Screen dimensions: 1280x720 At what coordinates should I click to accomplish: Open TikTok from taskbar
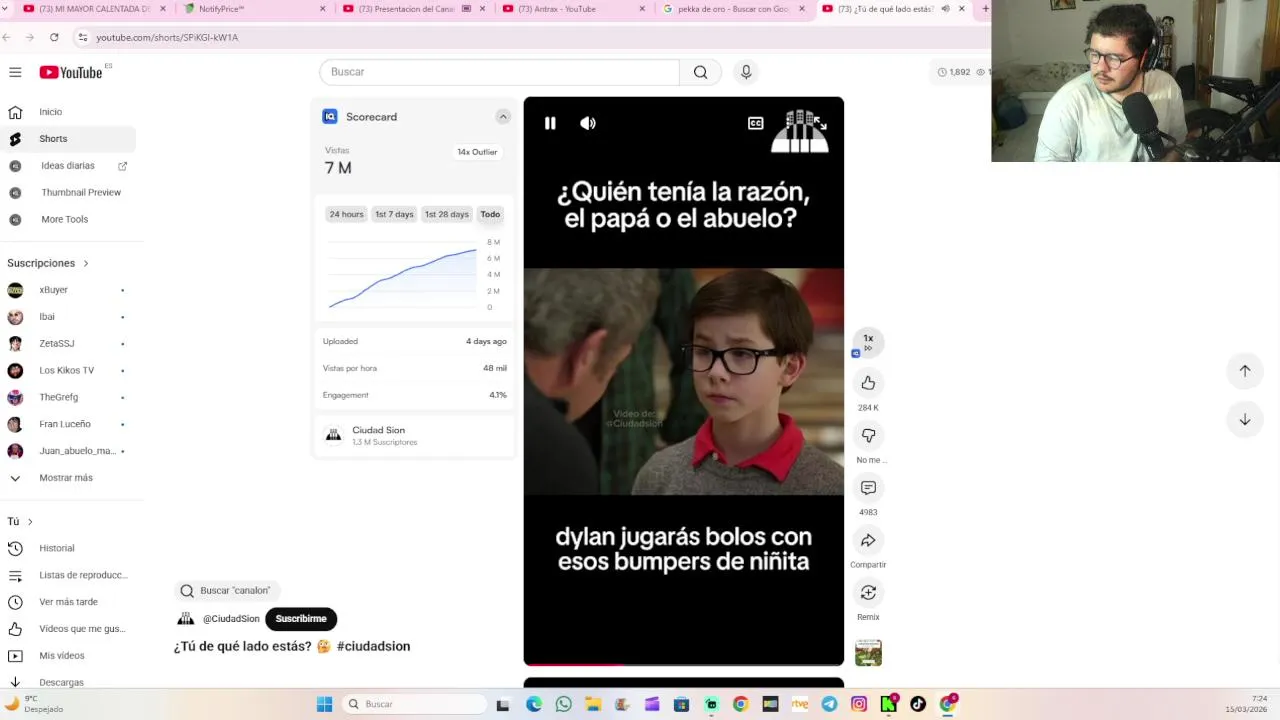coord(918,704)
